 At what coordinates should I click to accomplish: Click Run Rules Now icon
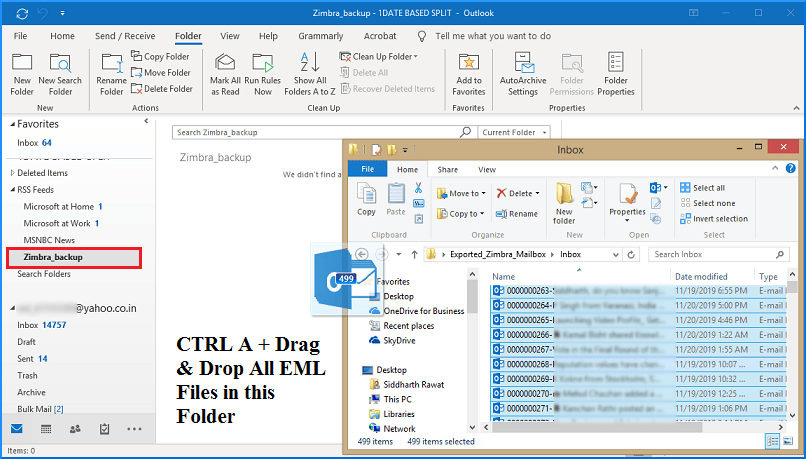262,65
